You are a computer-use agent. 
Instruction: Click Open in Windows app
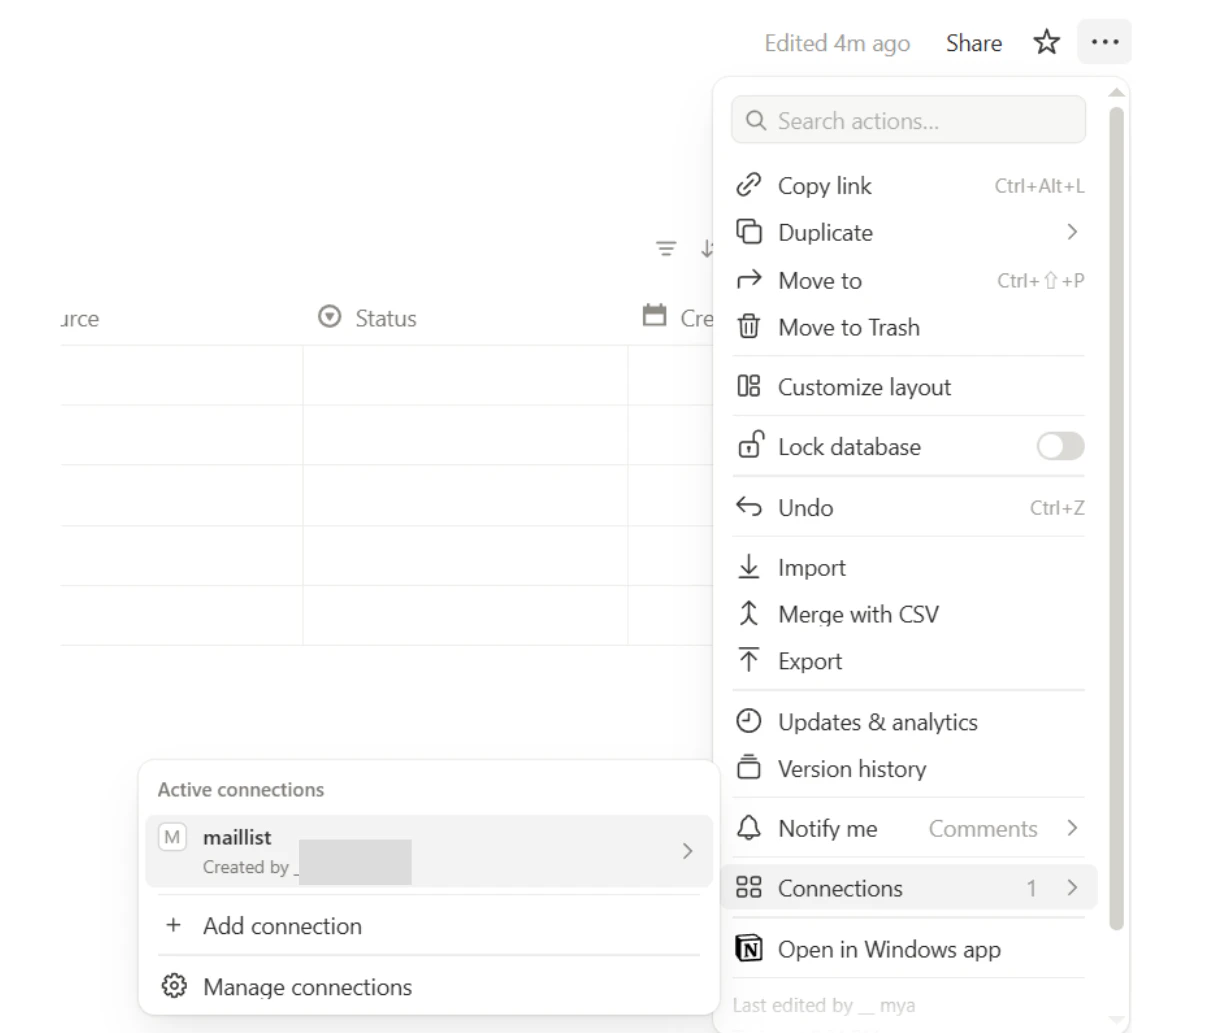point(909,949)
